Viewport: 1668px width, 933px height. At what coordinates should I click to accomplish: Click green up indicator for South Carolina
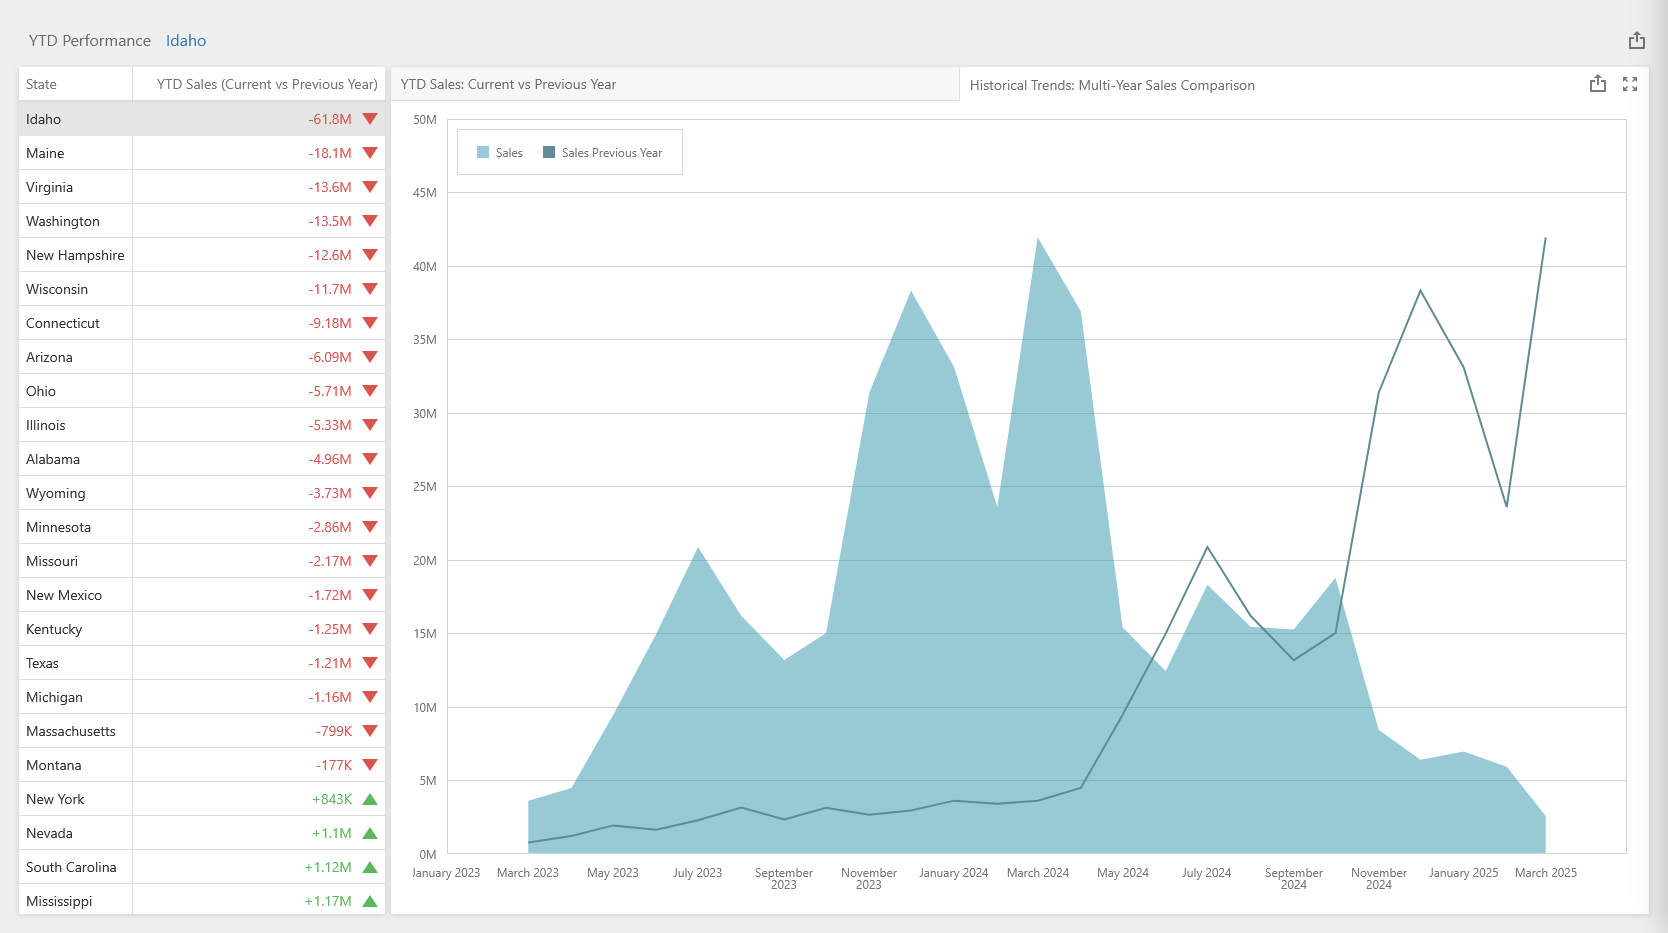pos(370,867)
